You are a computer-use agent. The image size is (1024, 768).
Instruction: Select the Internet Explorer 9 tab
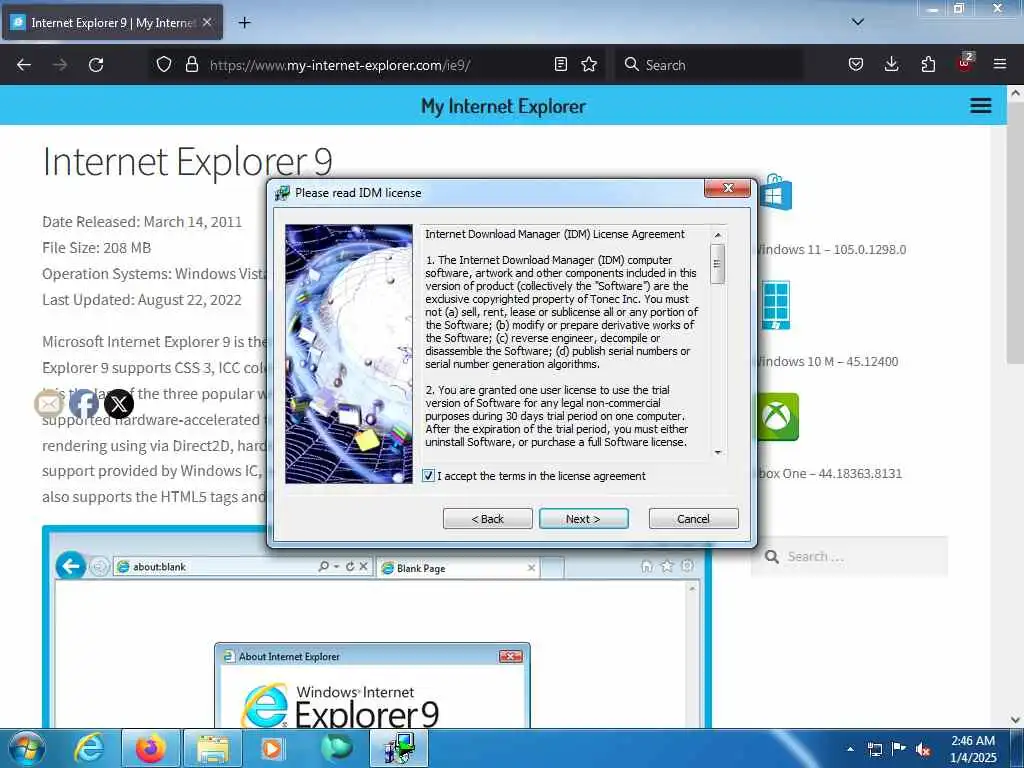coord(112,23)
